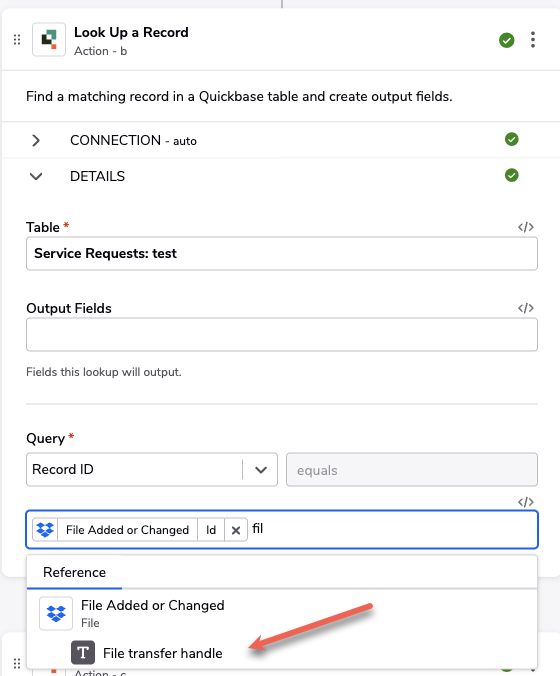The height and width of the screenshot is (676, 560).
Task: Collapse the DETAILS section chevron
Action: click(36, 176)
